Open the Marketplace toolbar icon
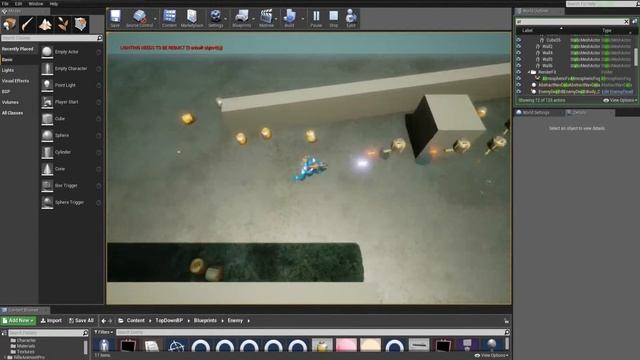Screen dimensions: 640x360 tap(192, 19)
